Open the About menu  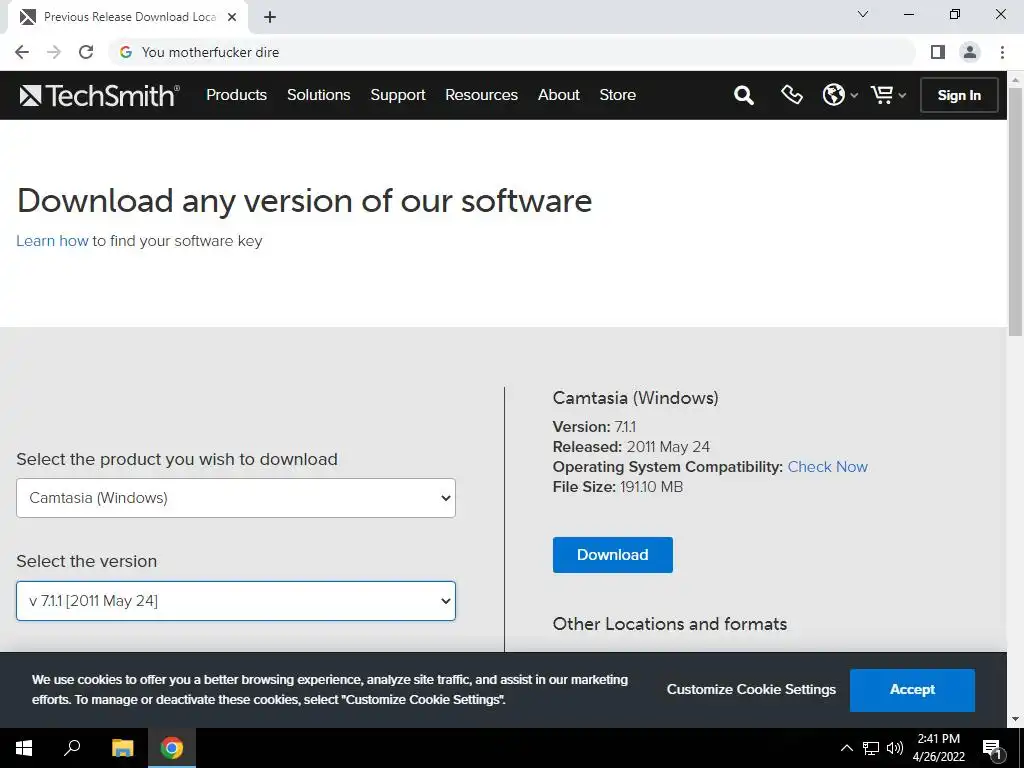558,95
